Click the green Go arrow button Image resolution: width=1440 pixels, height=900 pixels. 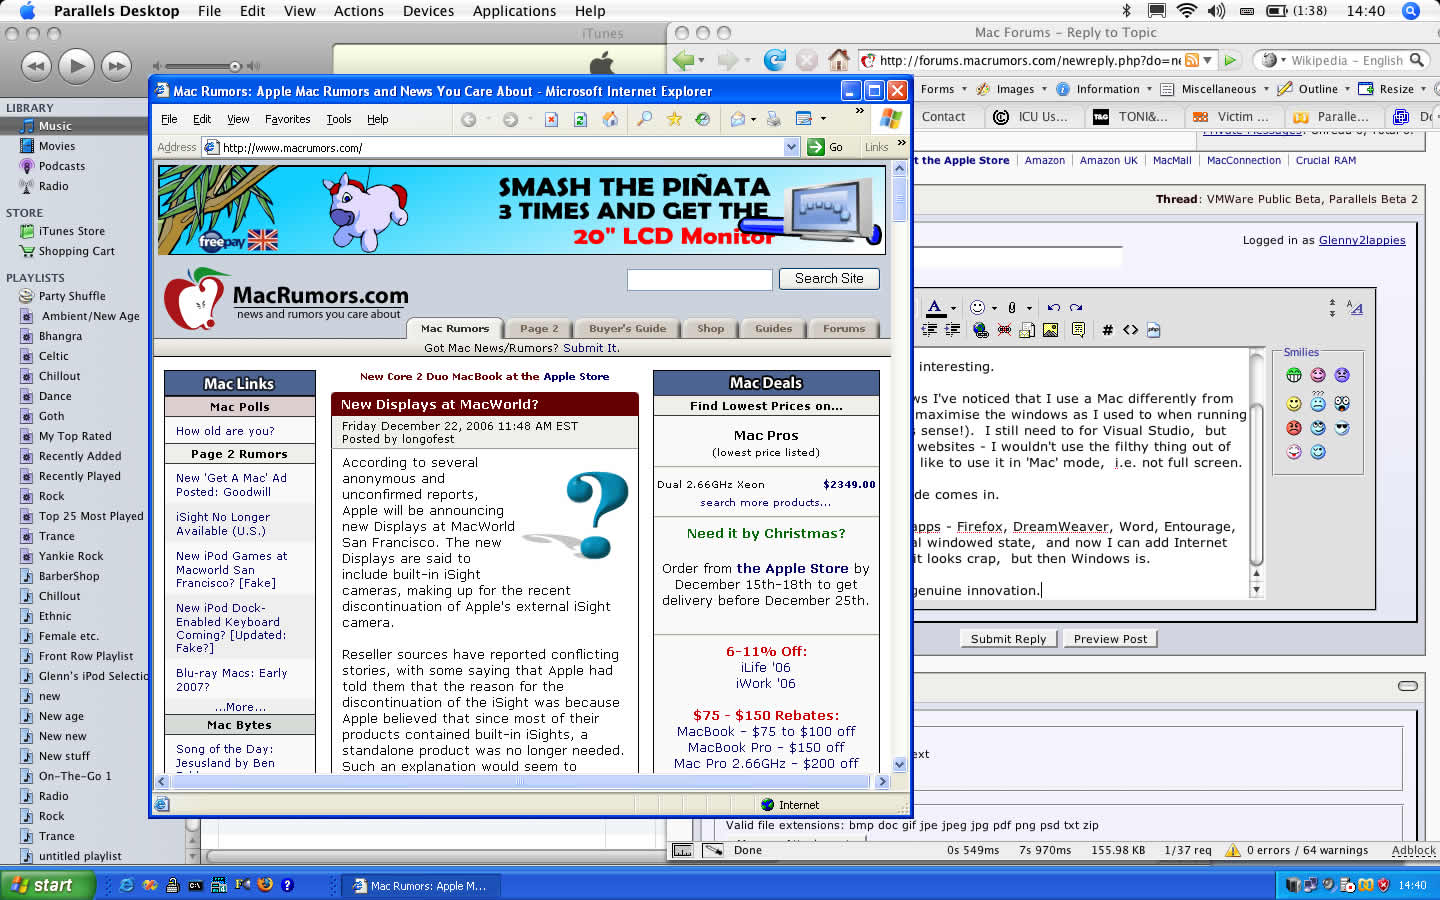coord(816,147)
